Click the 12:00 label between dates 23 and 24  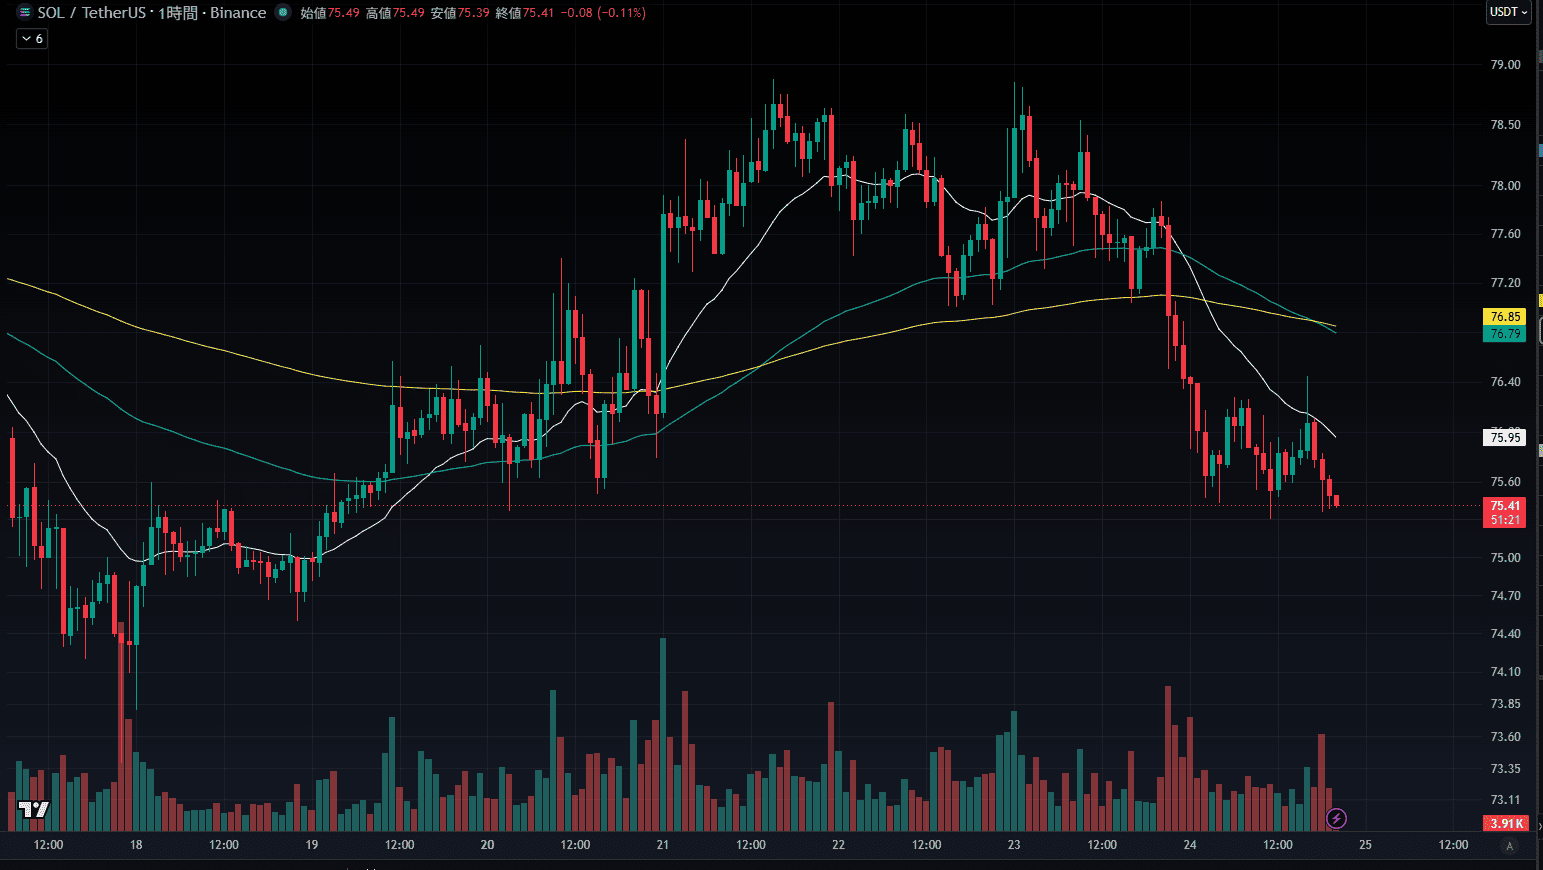click(x=1102, y=845)
